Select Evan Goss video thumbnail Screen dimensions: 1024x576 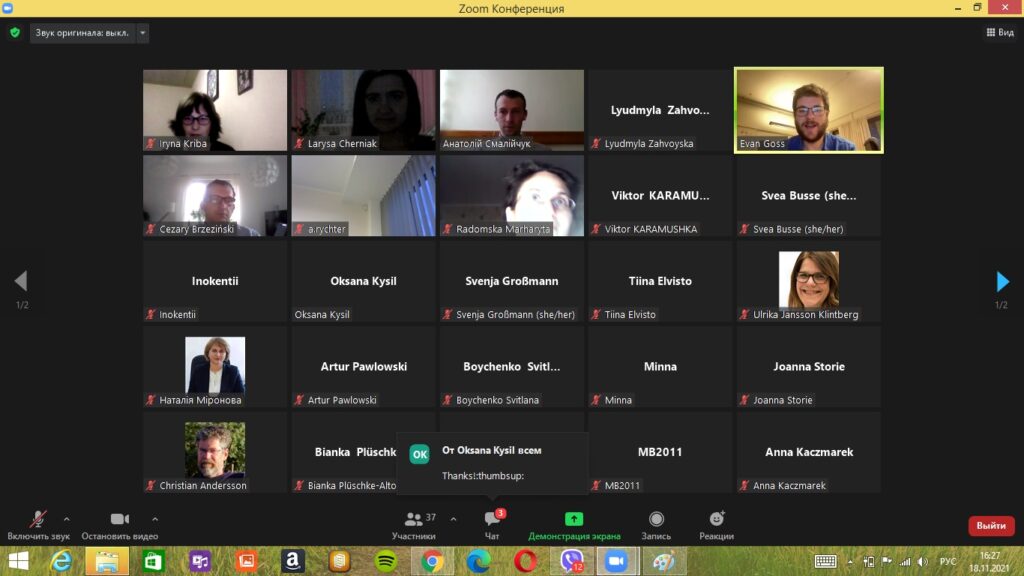(x=809, y=110)
